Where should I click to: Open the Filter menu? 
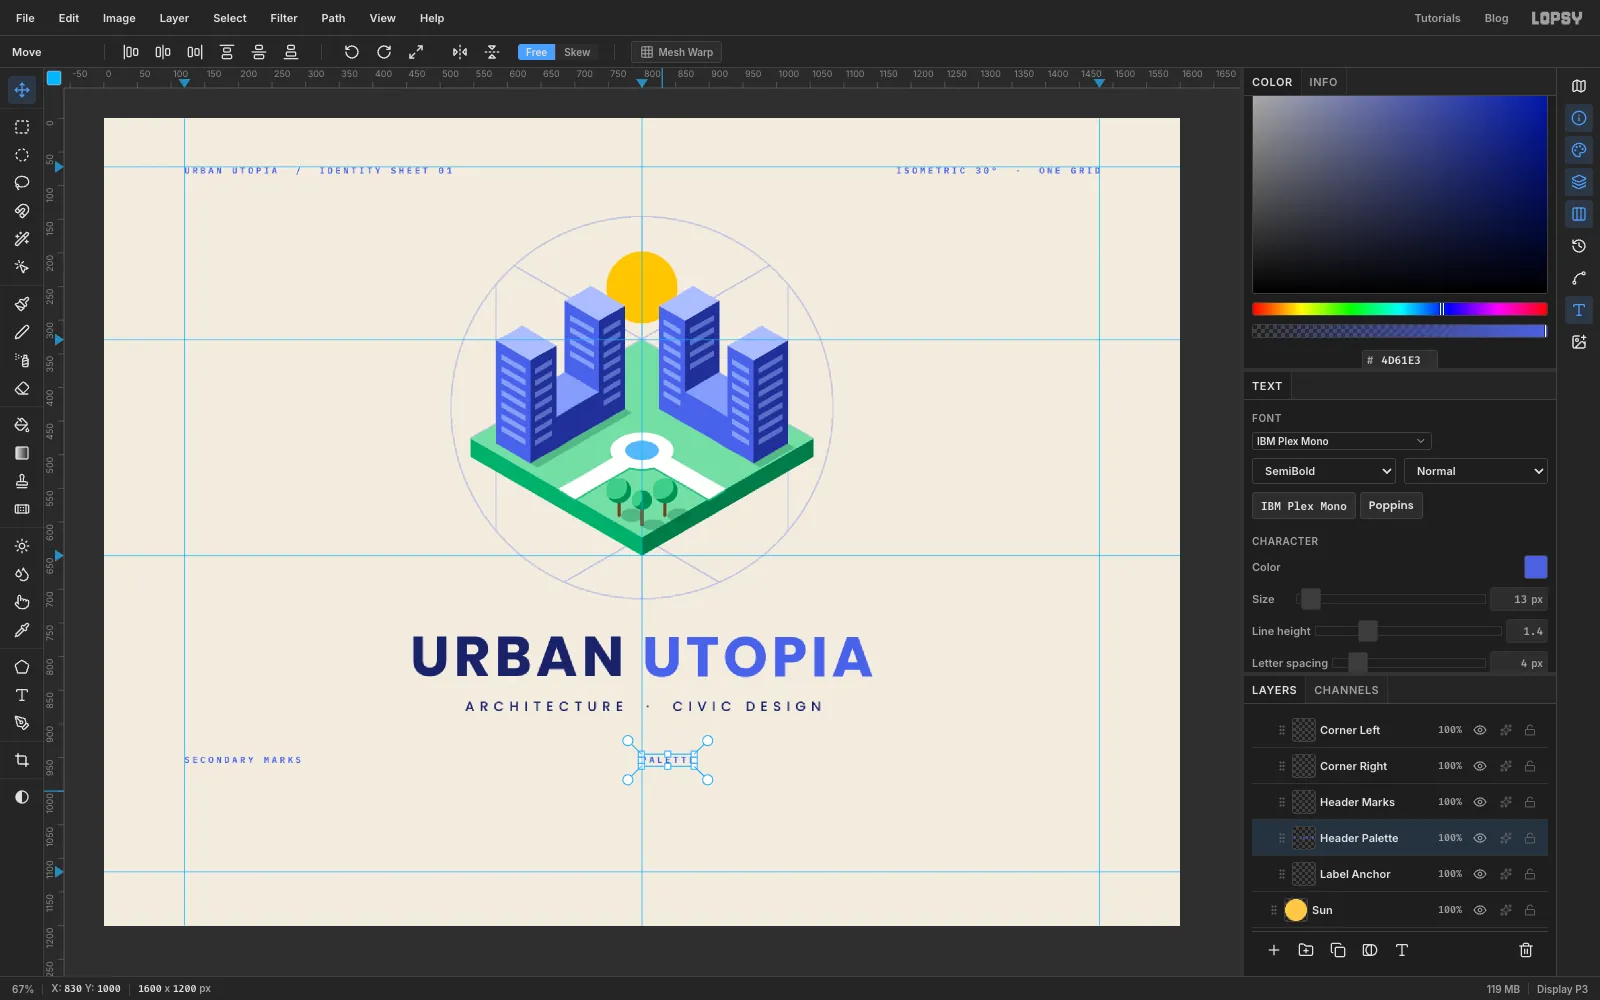pos(284,18)
